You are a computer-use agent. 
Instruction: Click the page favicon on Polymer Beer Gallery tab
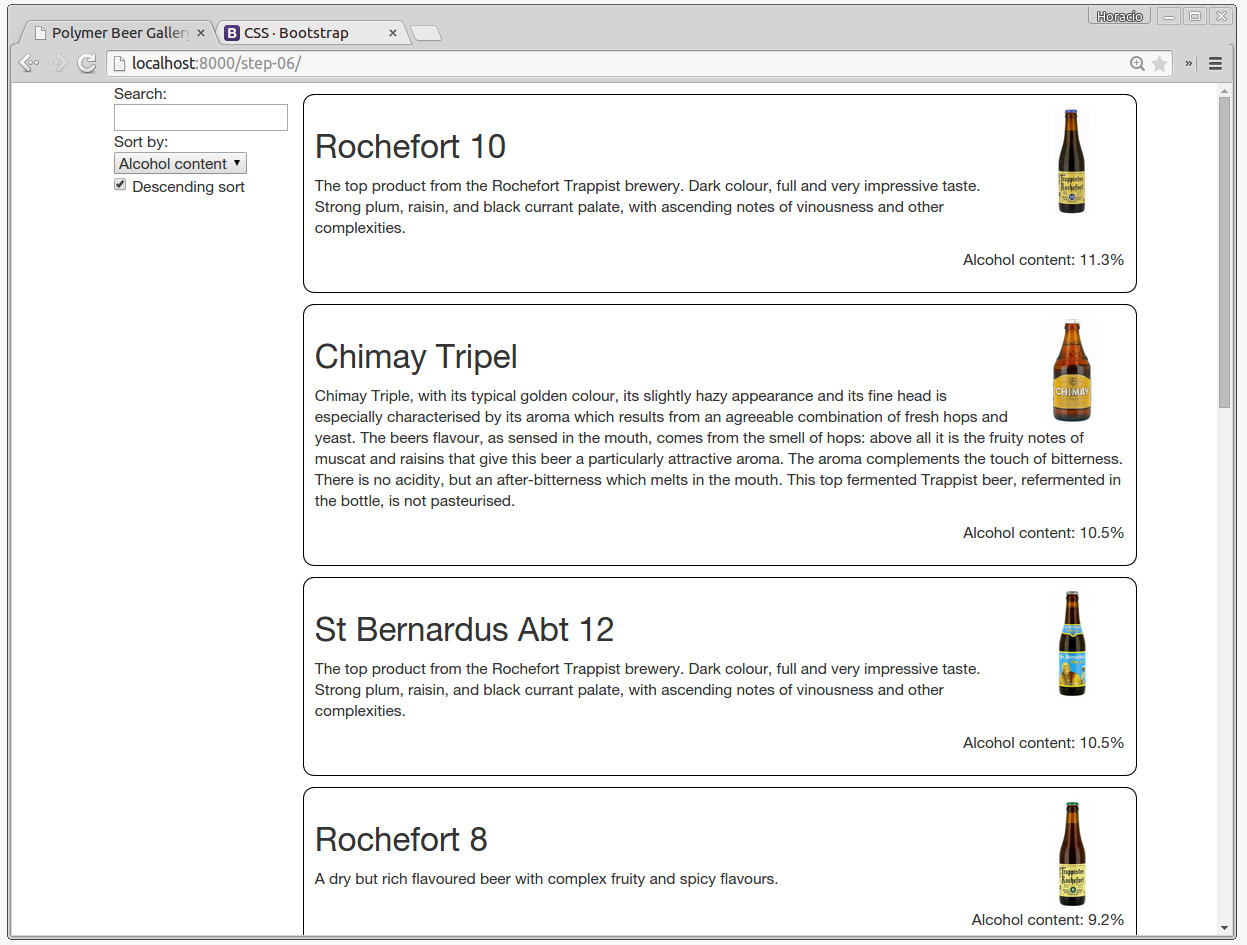40,33
